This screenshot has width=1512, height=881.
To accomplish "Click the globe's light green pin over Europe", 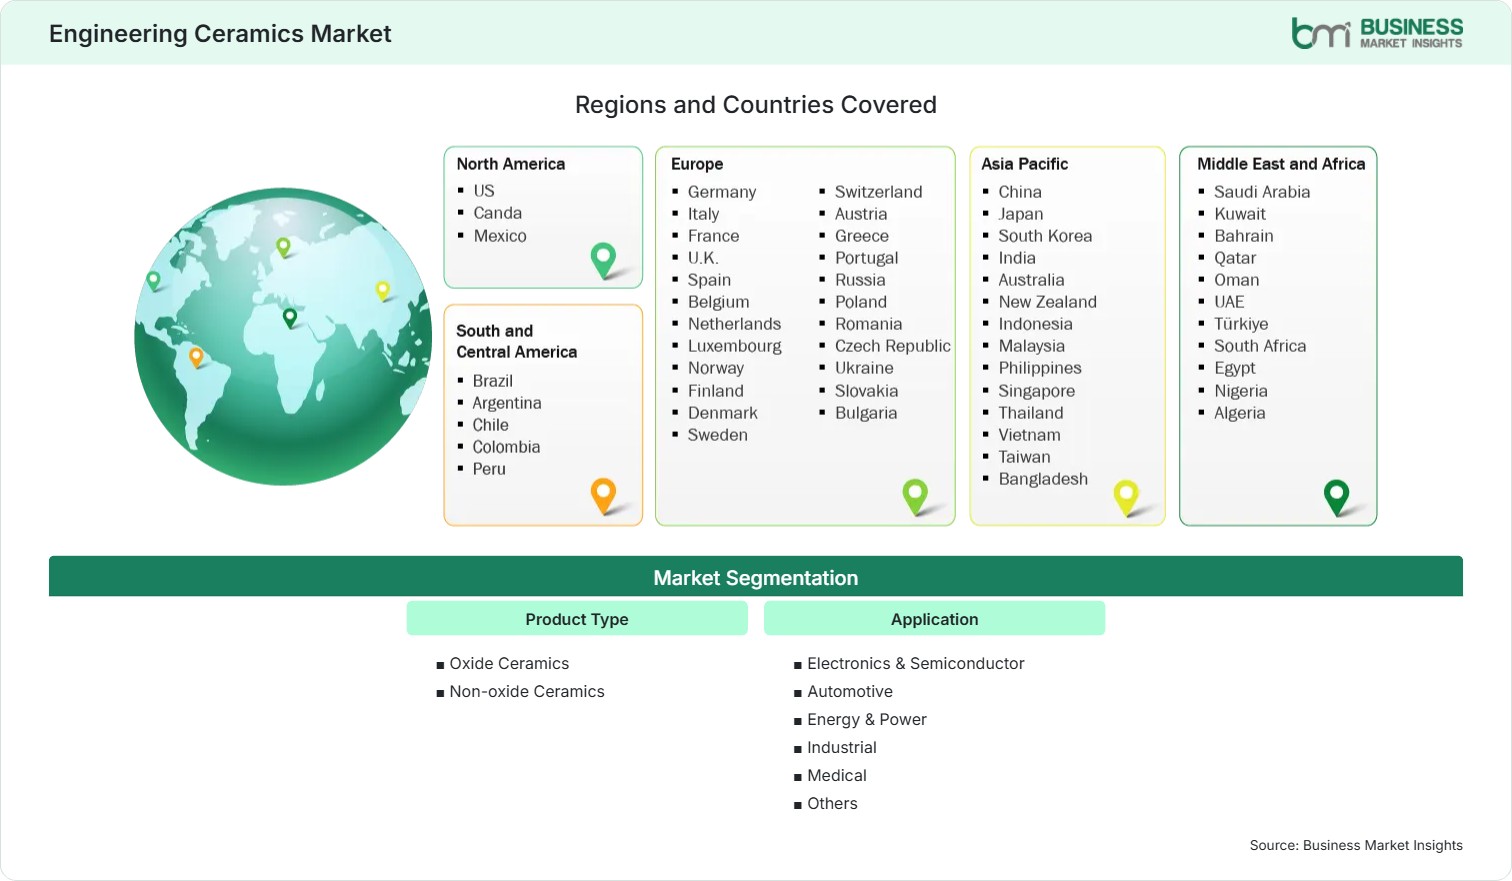I will point(283,246).
